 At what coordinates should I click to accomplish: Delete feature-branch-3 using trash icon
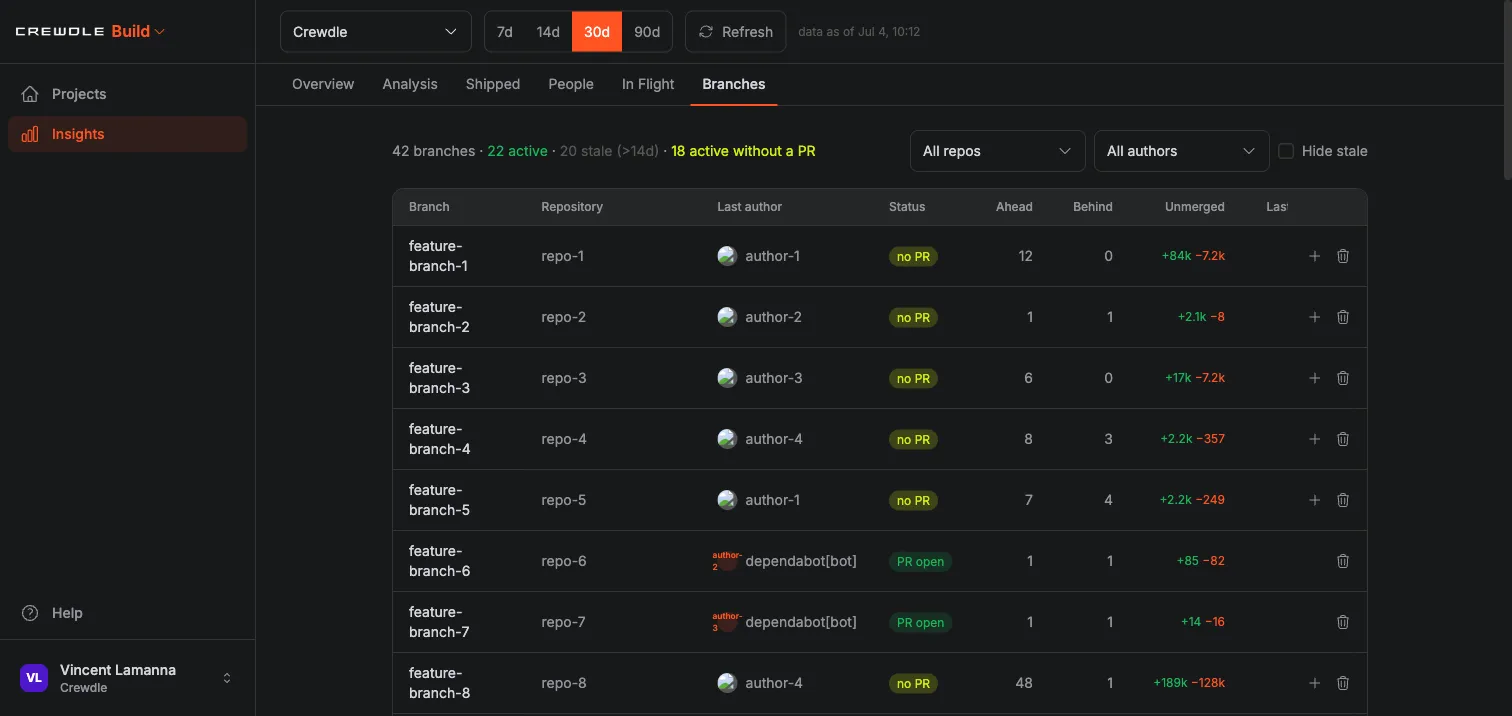(1343, 378)
